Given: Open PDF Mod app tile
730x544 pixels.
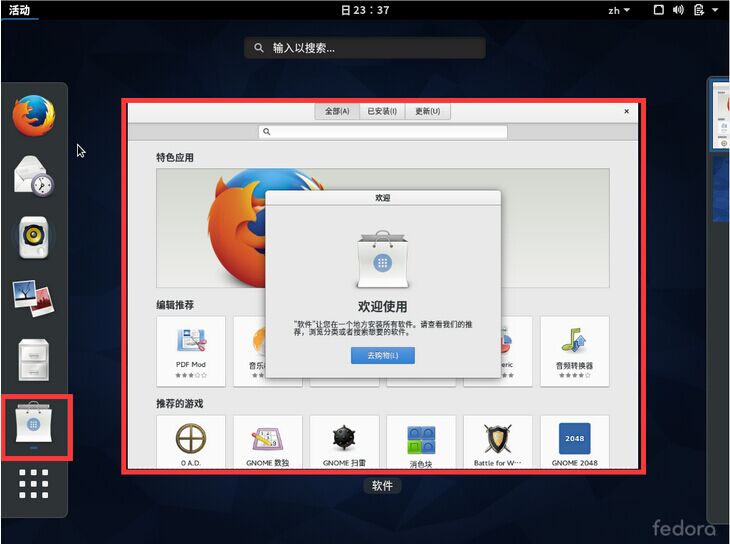Looking at the screenshot, I should [x=191, y=352].
